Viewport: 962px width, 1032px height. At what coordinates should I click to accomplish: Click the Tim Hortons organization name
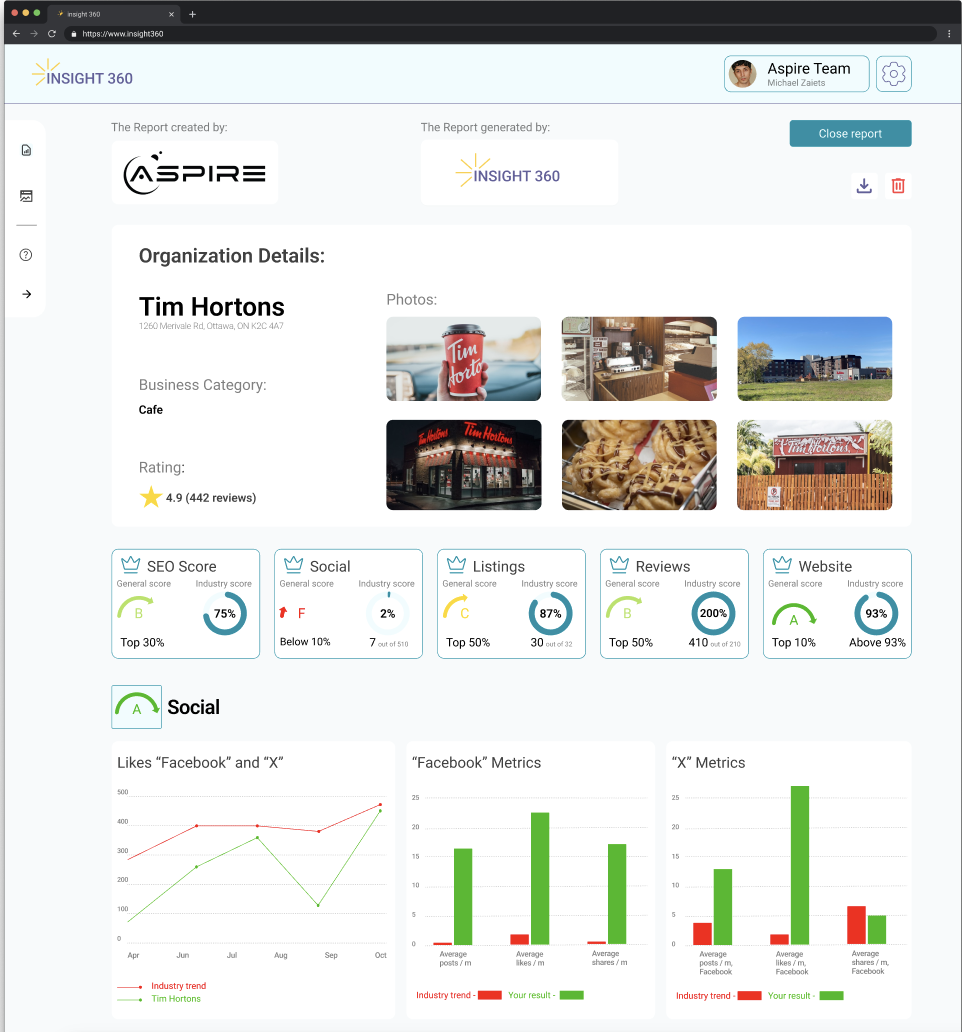click(x=211, y=307)
